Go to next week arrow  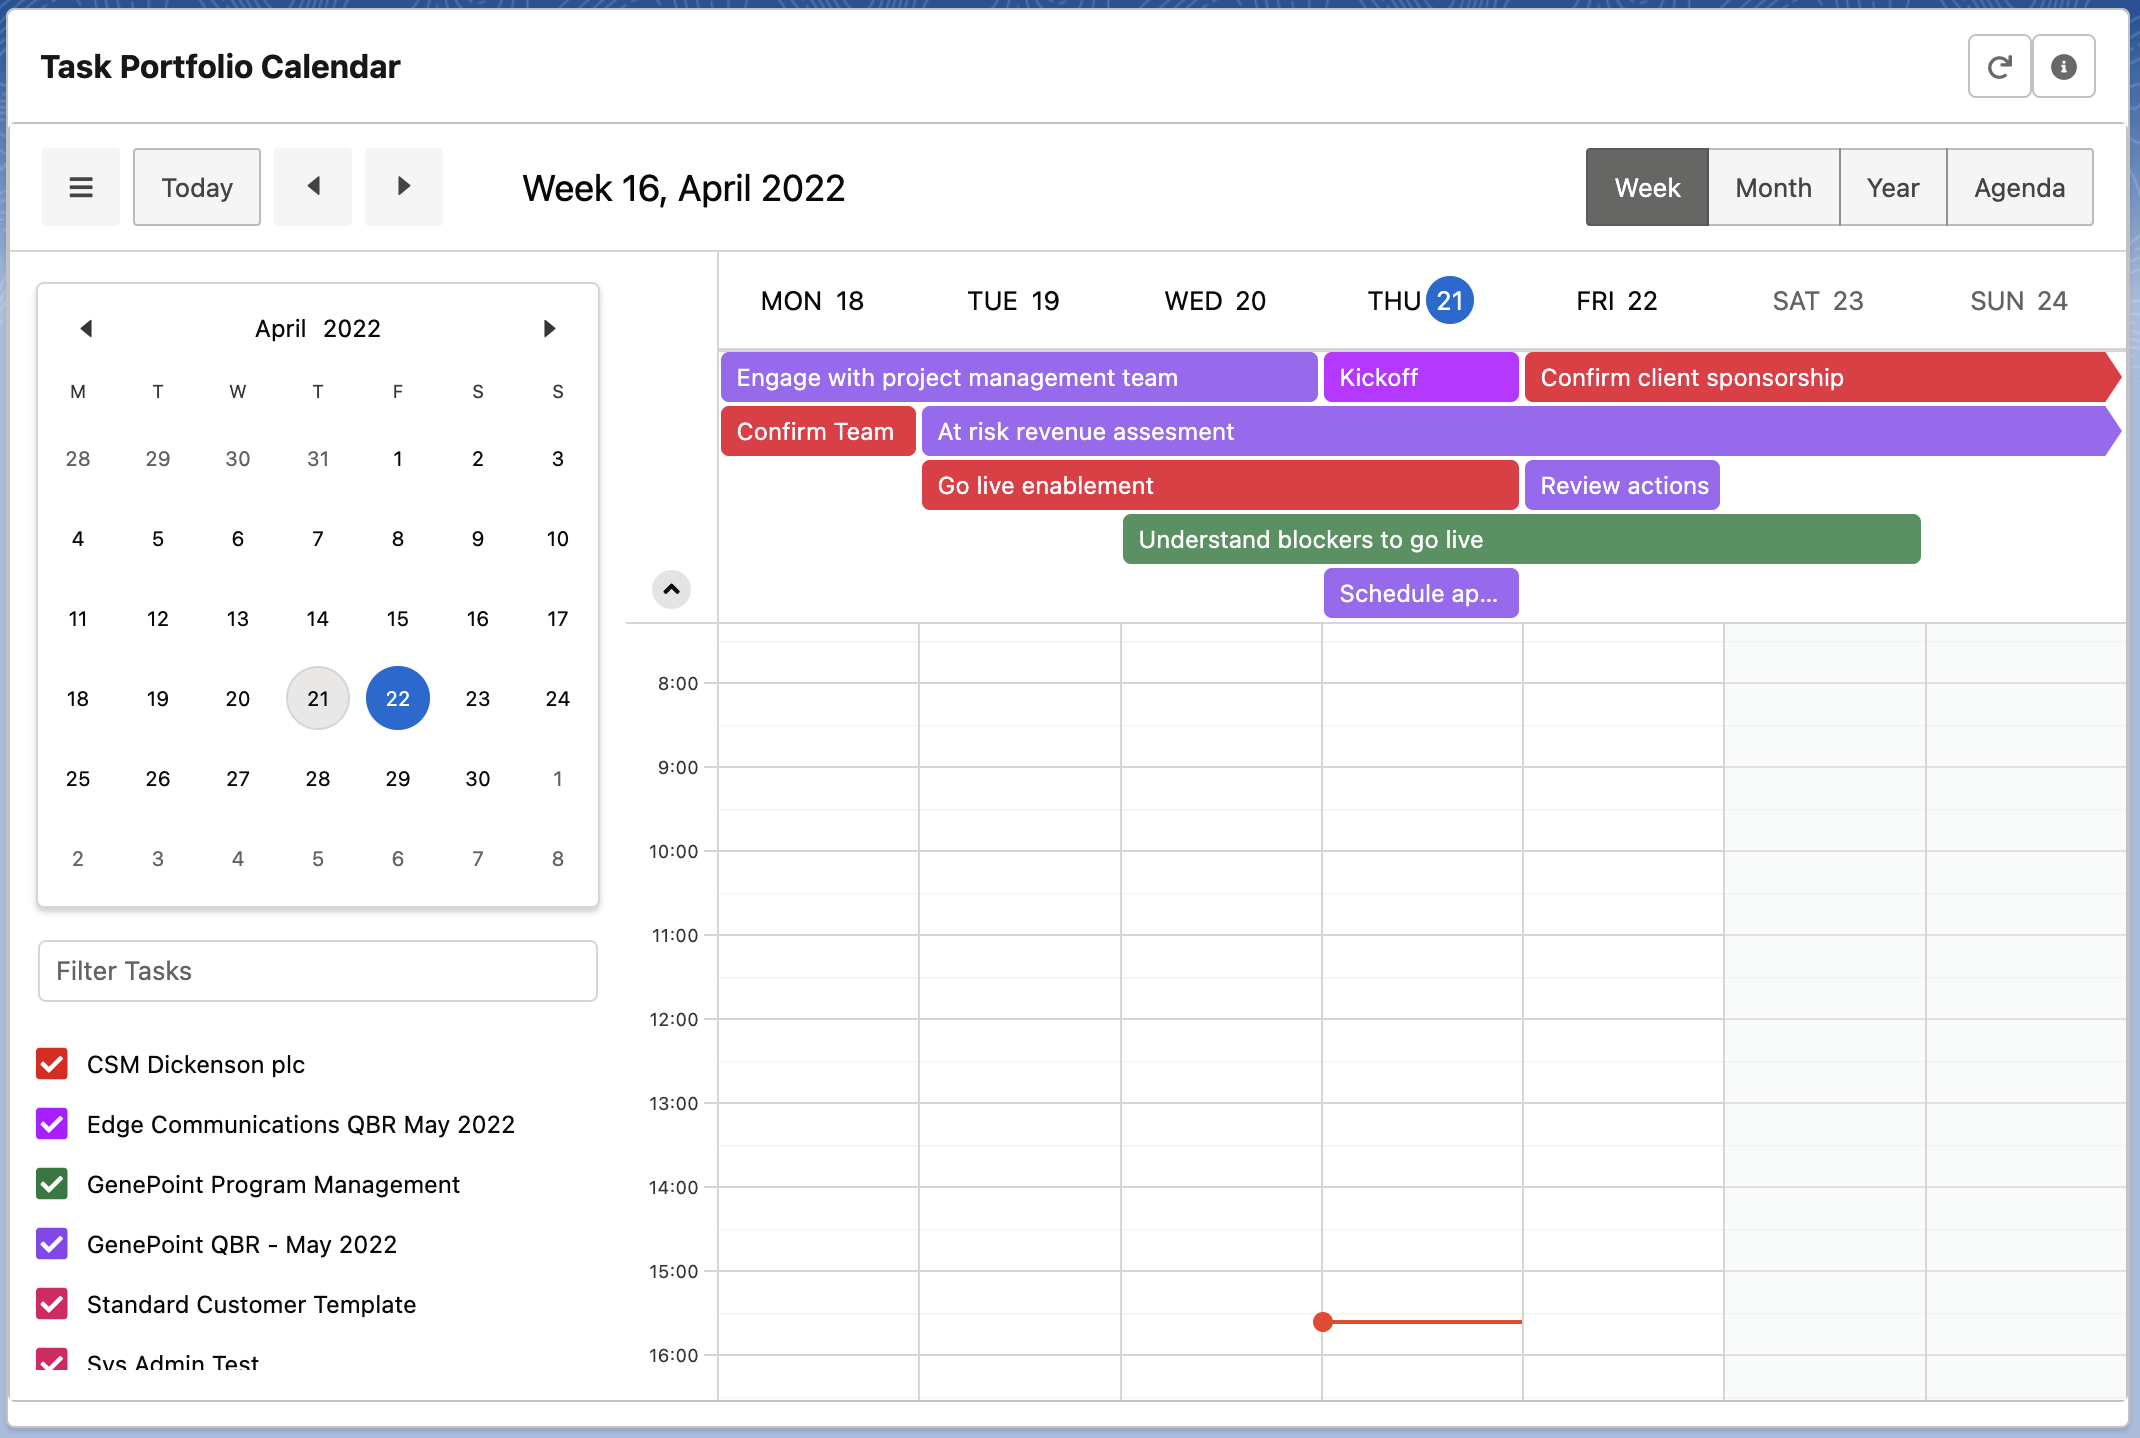pos(403,187)
